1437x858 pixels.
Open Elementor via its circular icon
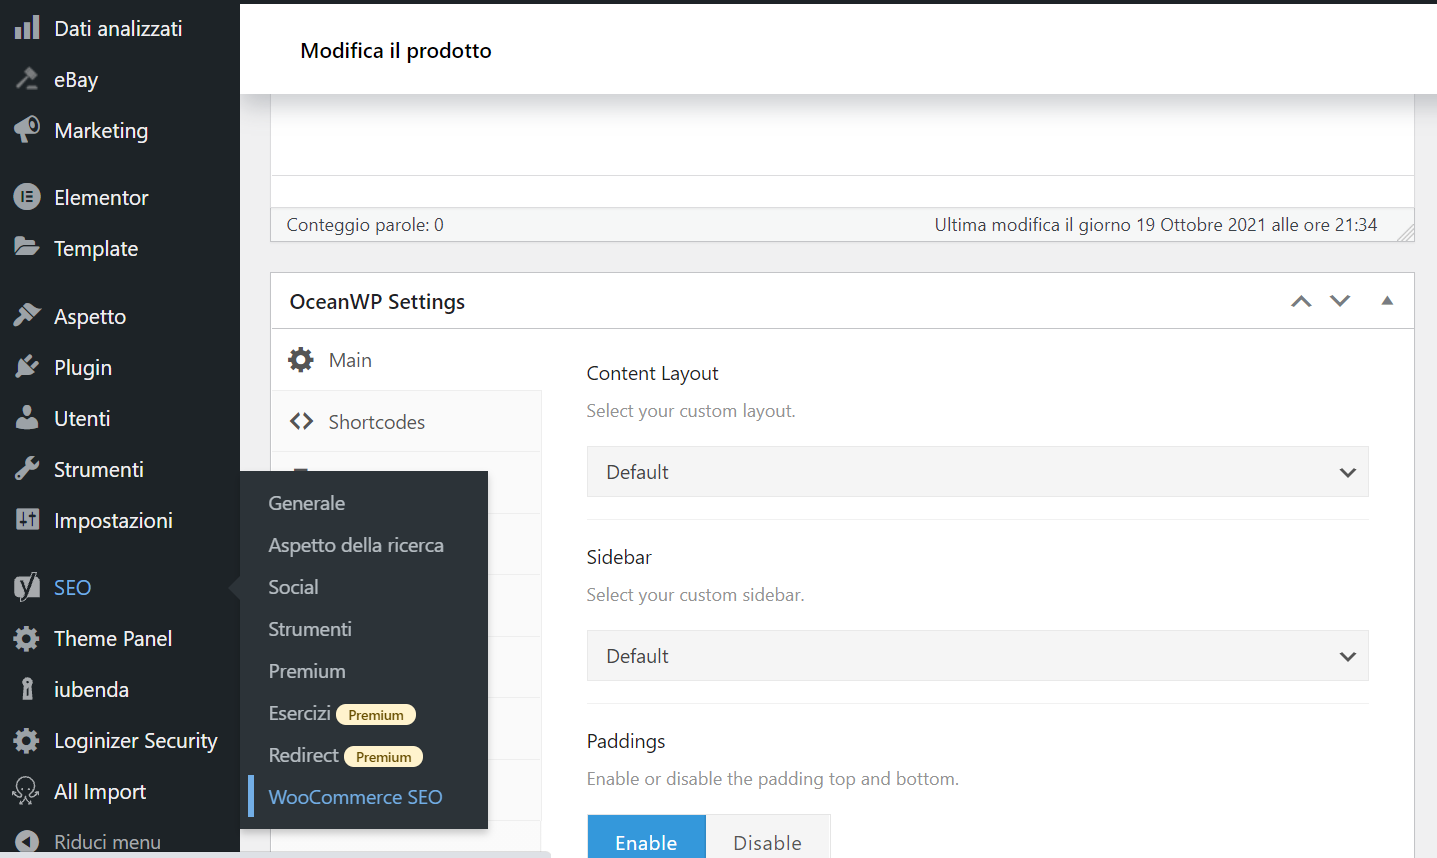pyautogui.click(x=27, y=197)
